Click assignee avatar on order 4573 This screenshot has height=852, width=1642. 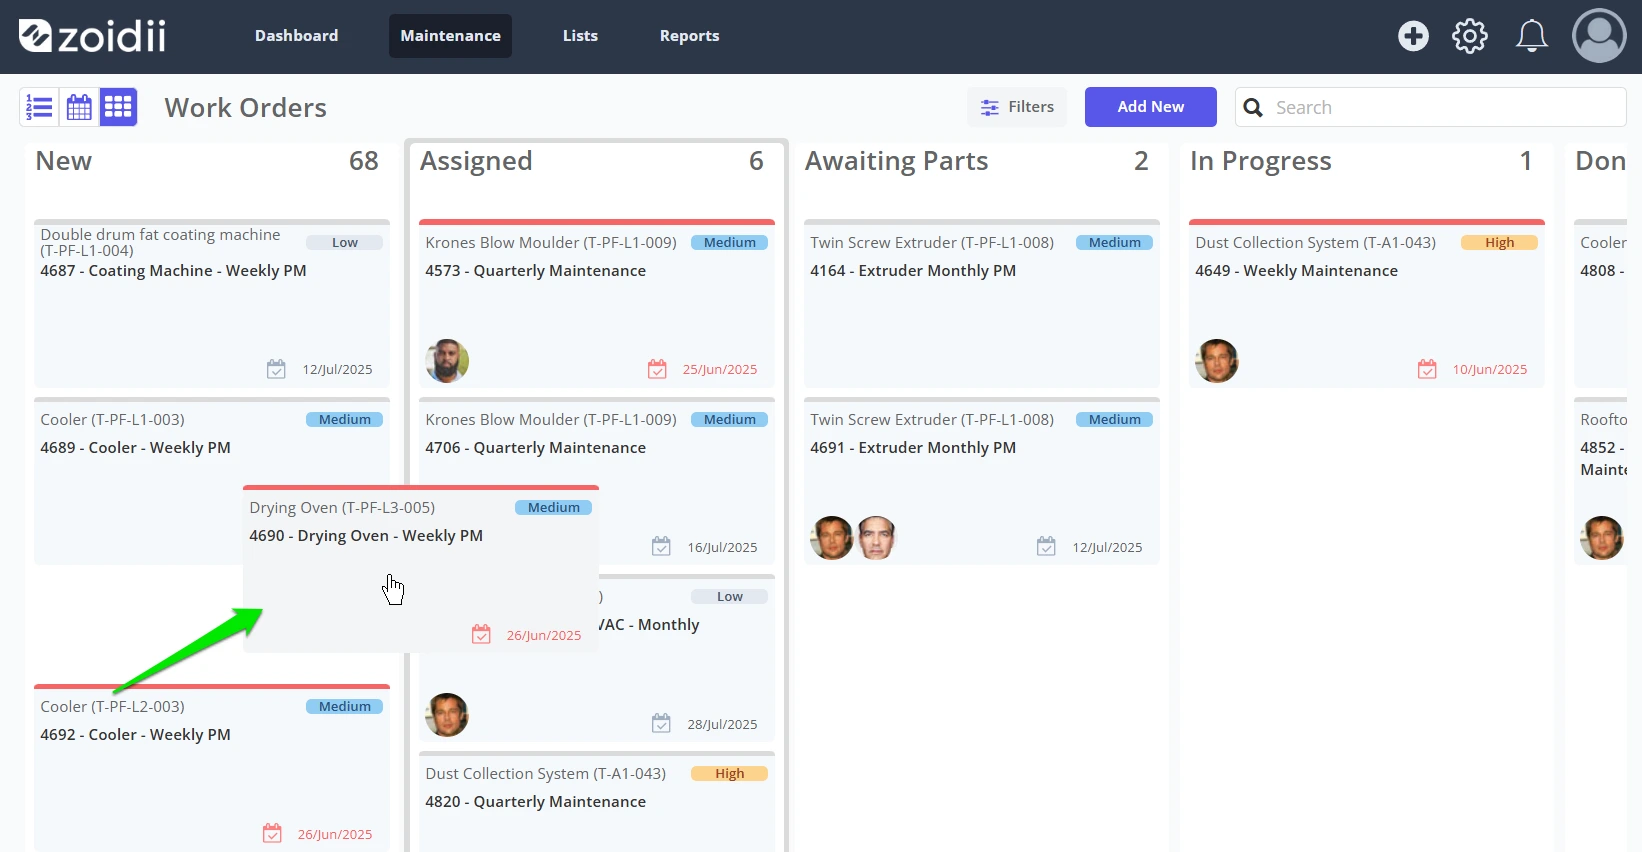(x=447, y=361)
